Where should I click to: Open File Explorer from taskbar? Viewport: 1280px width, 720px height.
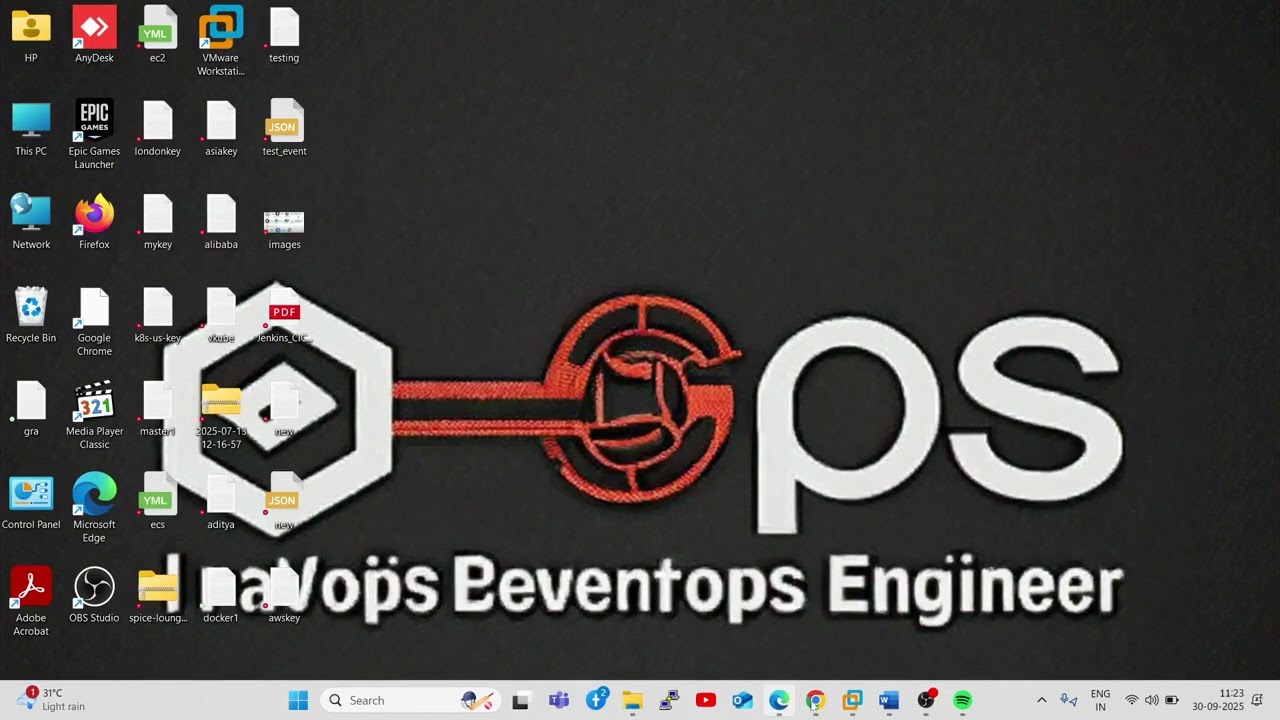point(632,700)
